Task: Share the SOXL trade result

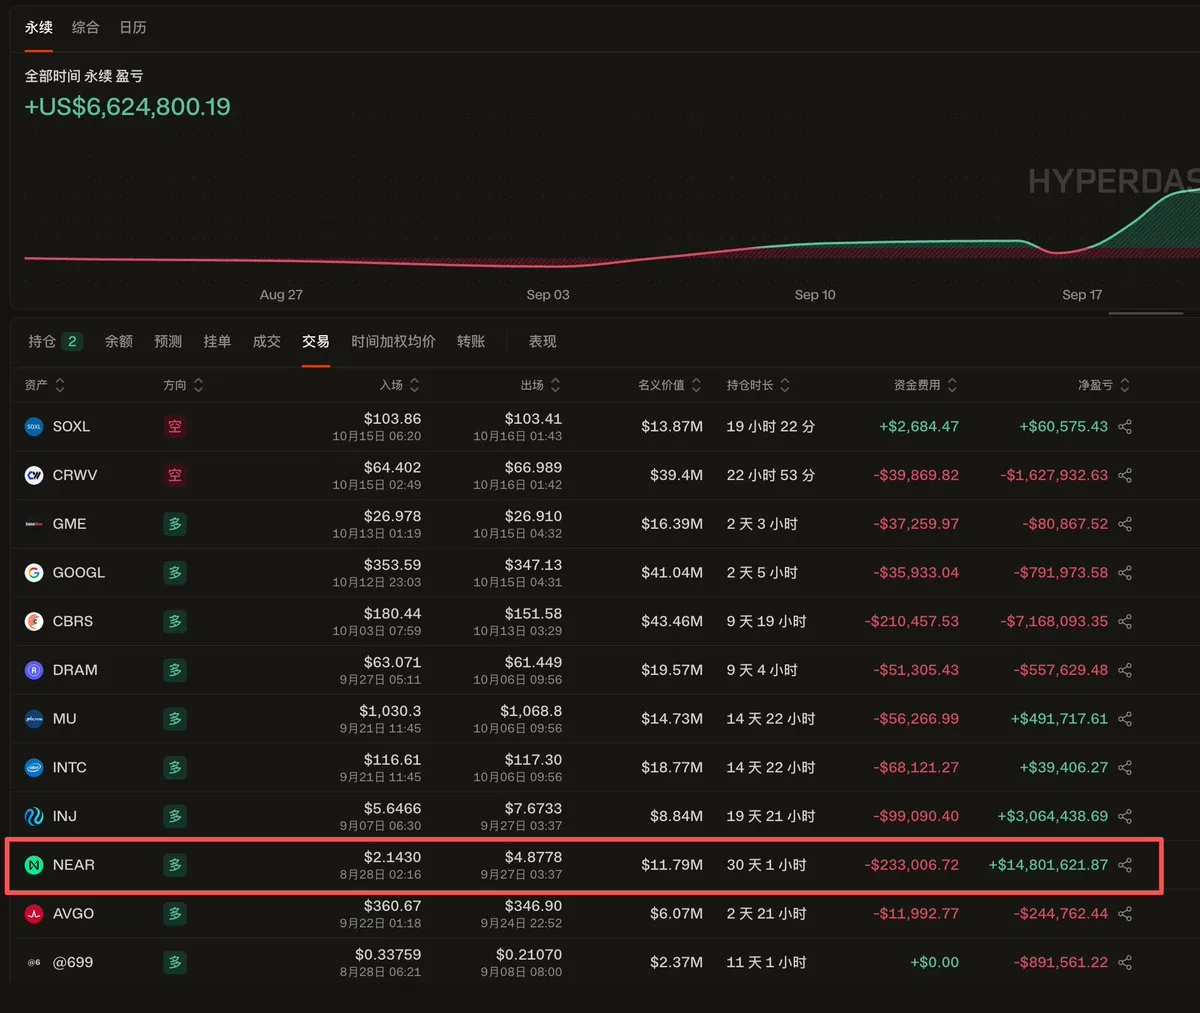Action: tap(1125, 427)
